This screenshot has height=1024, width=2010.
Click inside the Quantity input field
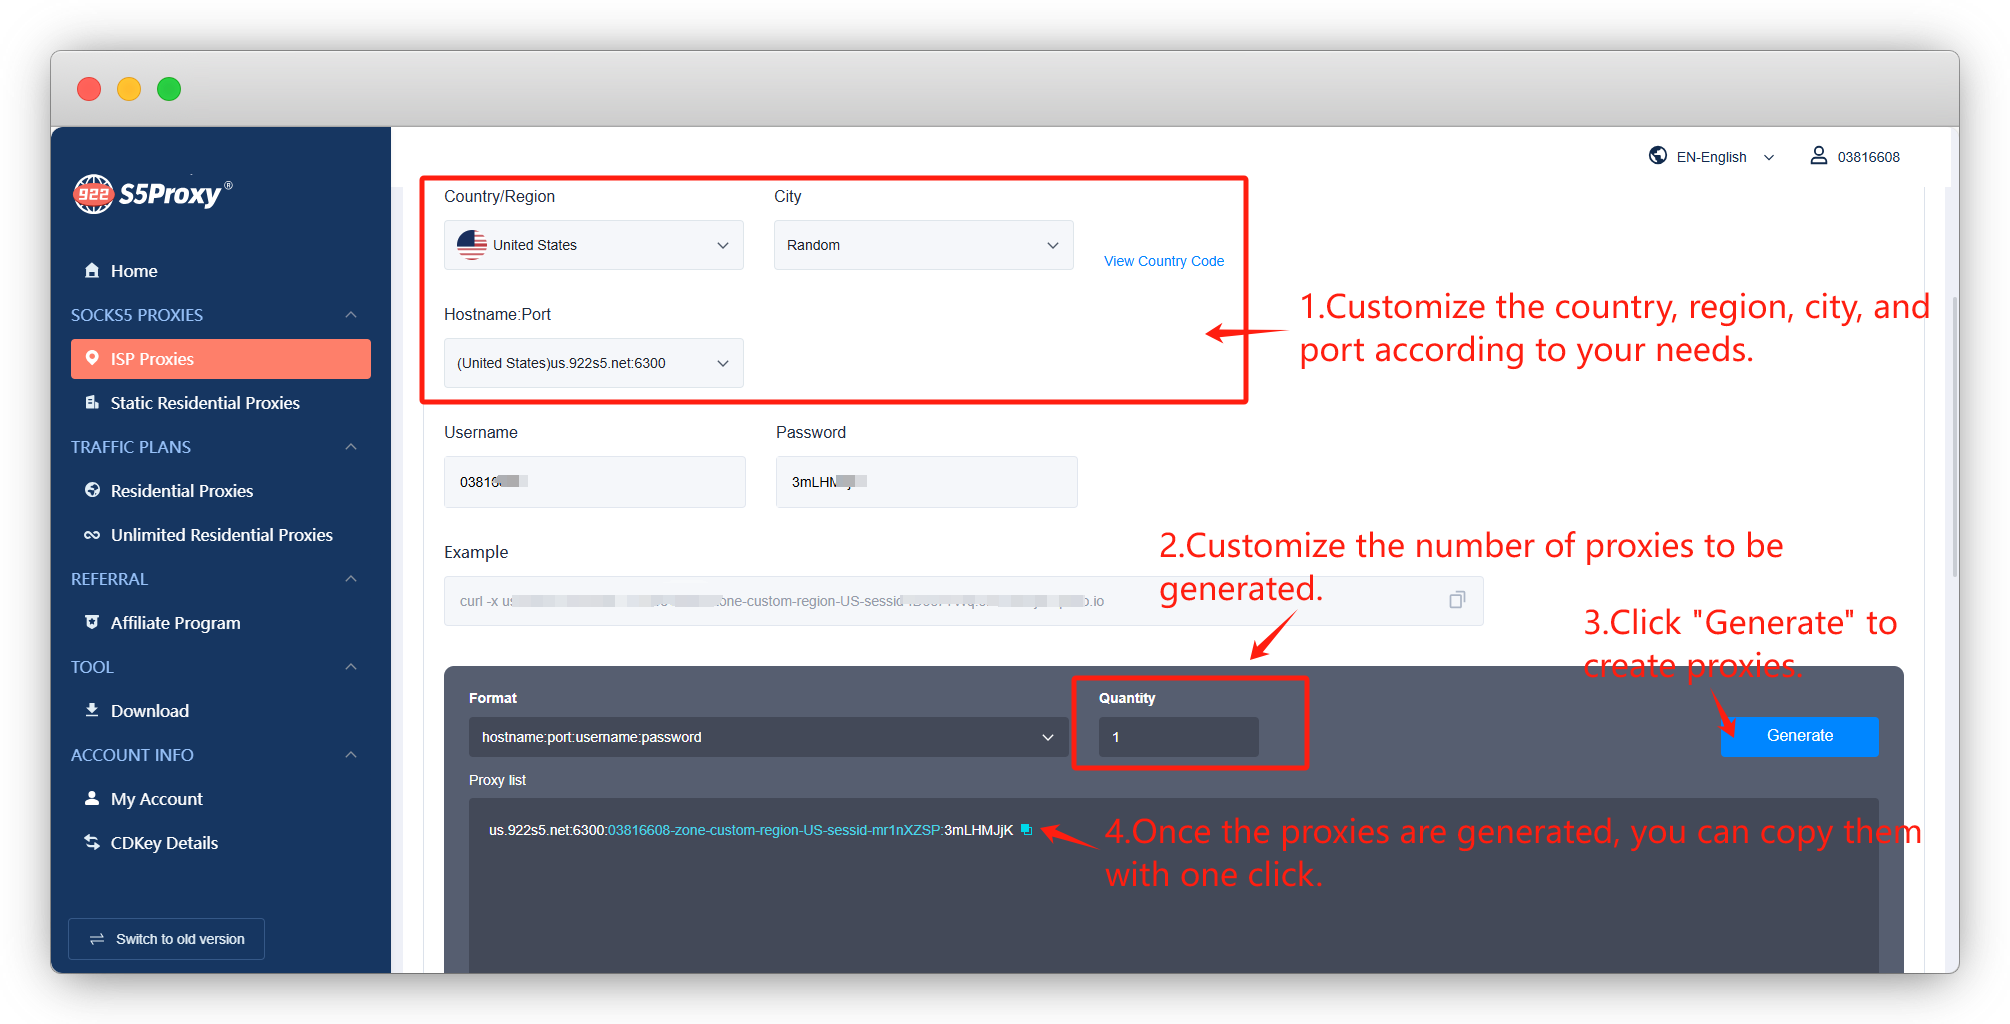(x=1177, y=737)
